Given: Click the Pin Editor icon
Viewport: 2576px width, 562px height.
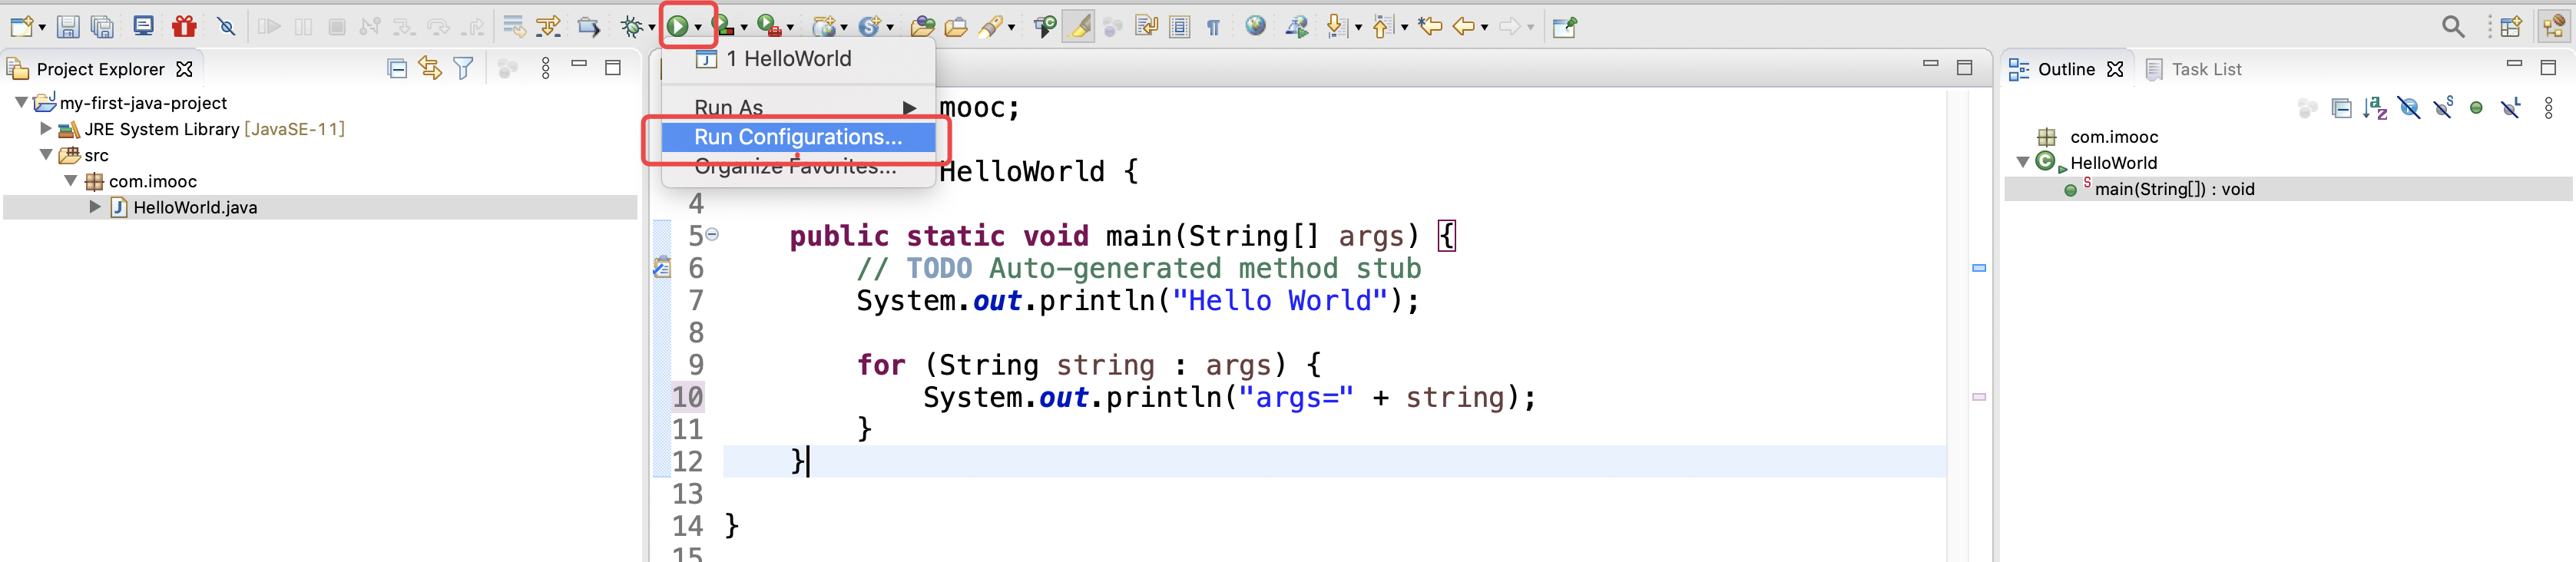Looking at the screenshot, I should [1564, 27].
